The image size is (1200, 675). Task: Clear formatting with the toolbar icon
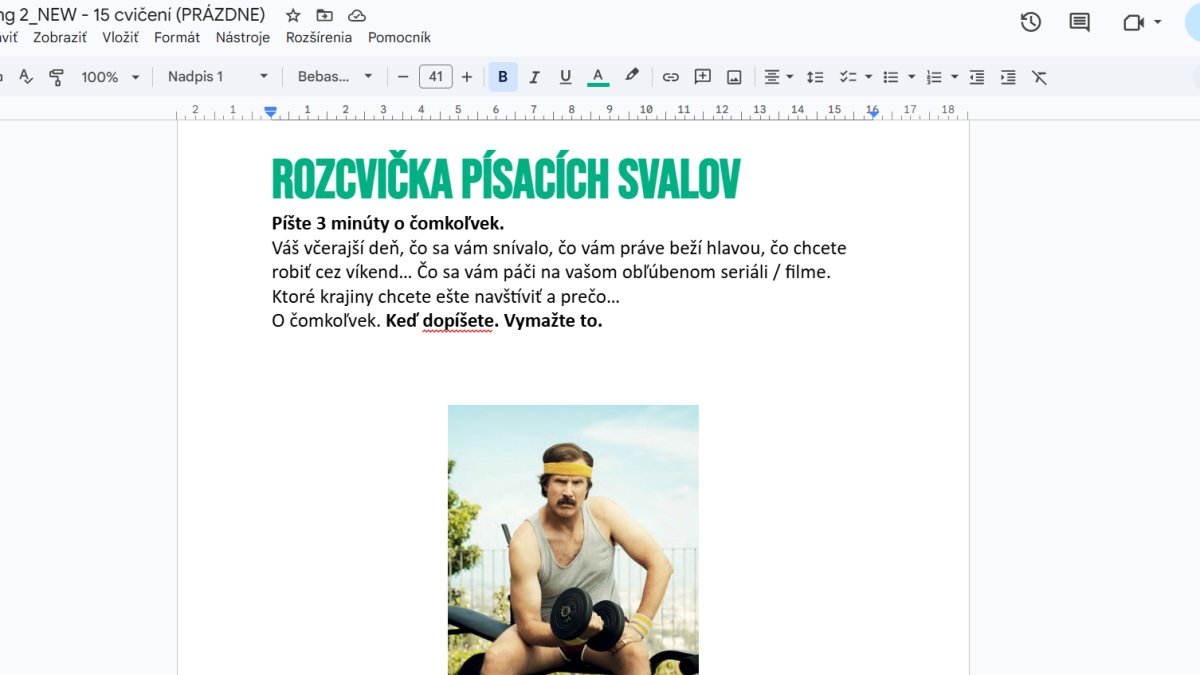tap(1040, 77)
